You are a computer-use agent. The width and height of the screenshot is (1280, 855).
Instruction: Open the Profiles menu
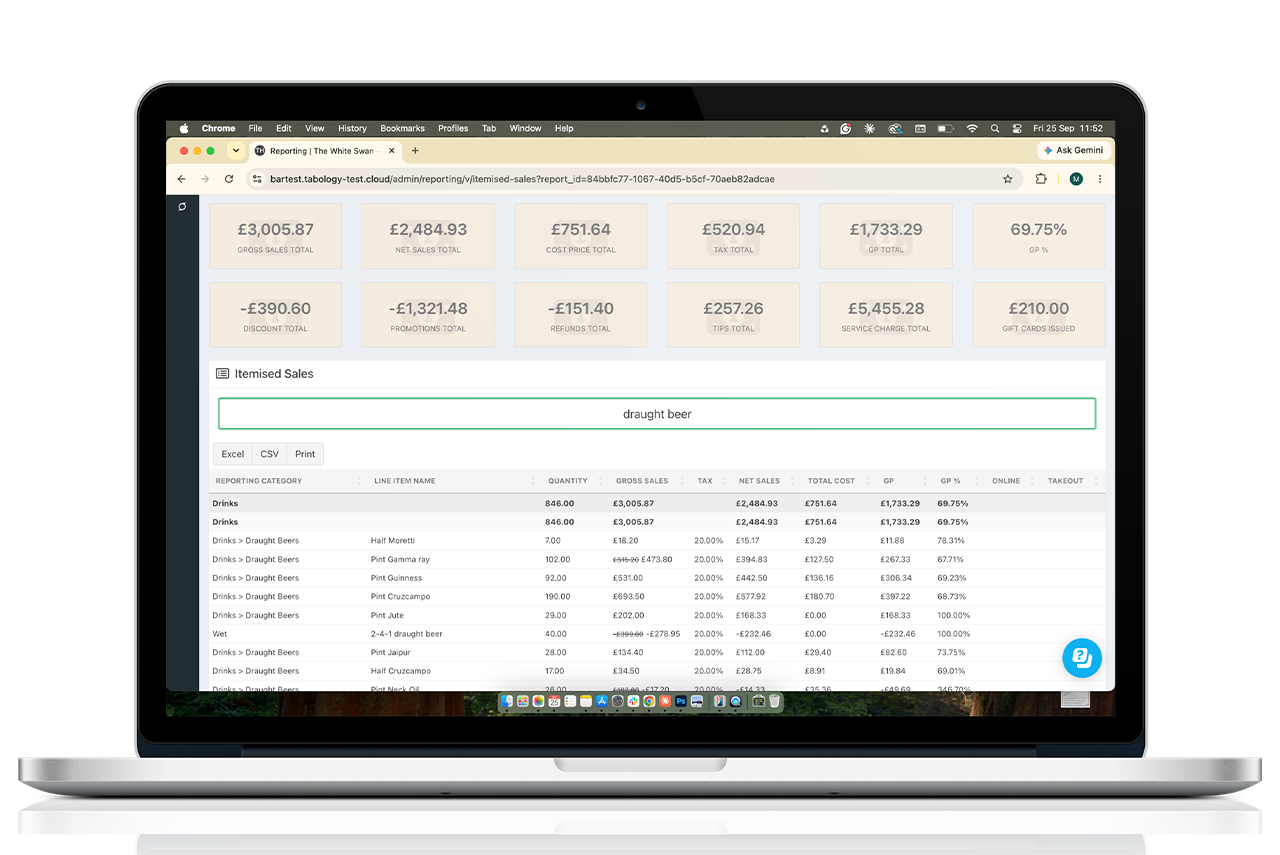pyautogui.click(x=453, y=128)
